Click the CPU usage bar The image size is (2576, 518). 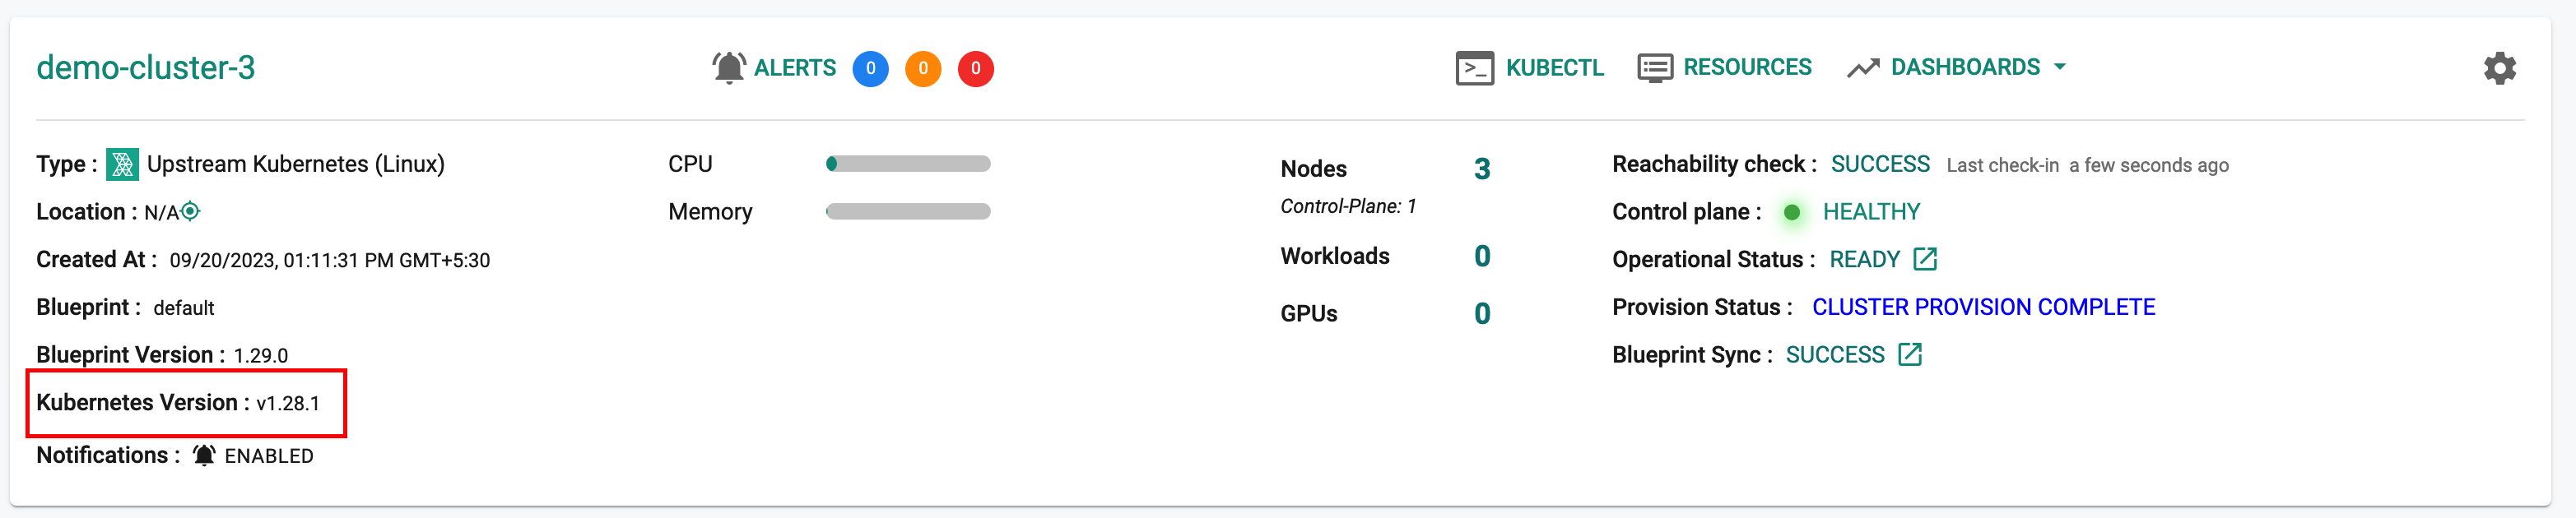point(908,164)
